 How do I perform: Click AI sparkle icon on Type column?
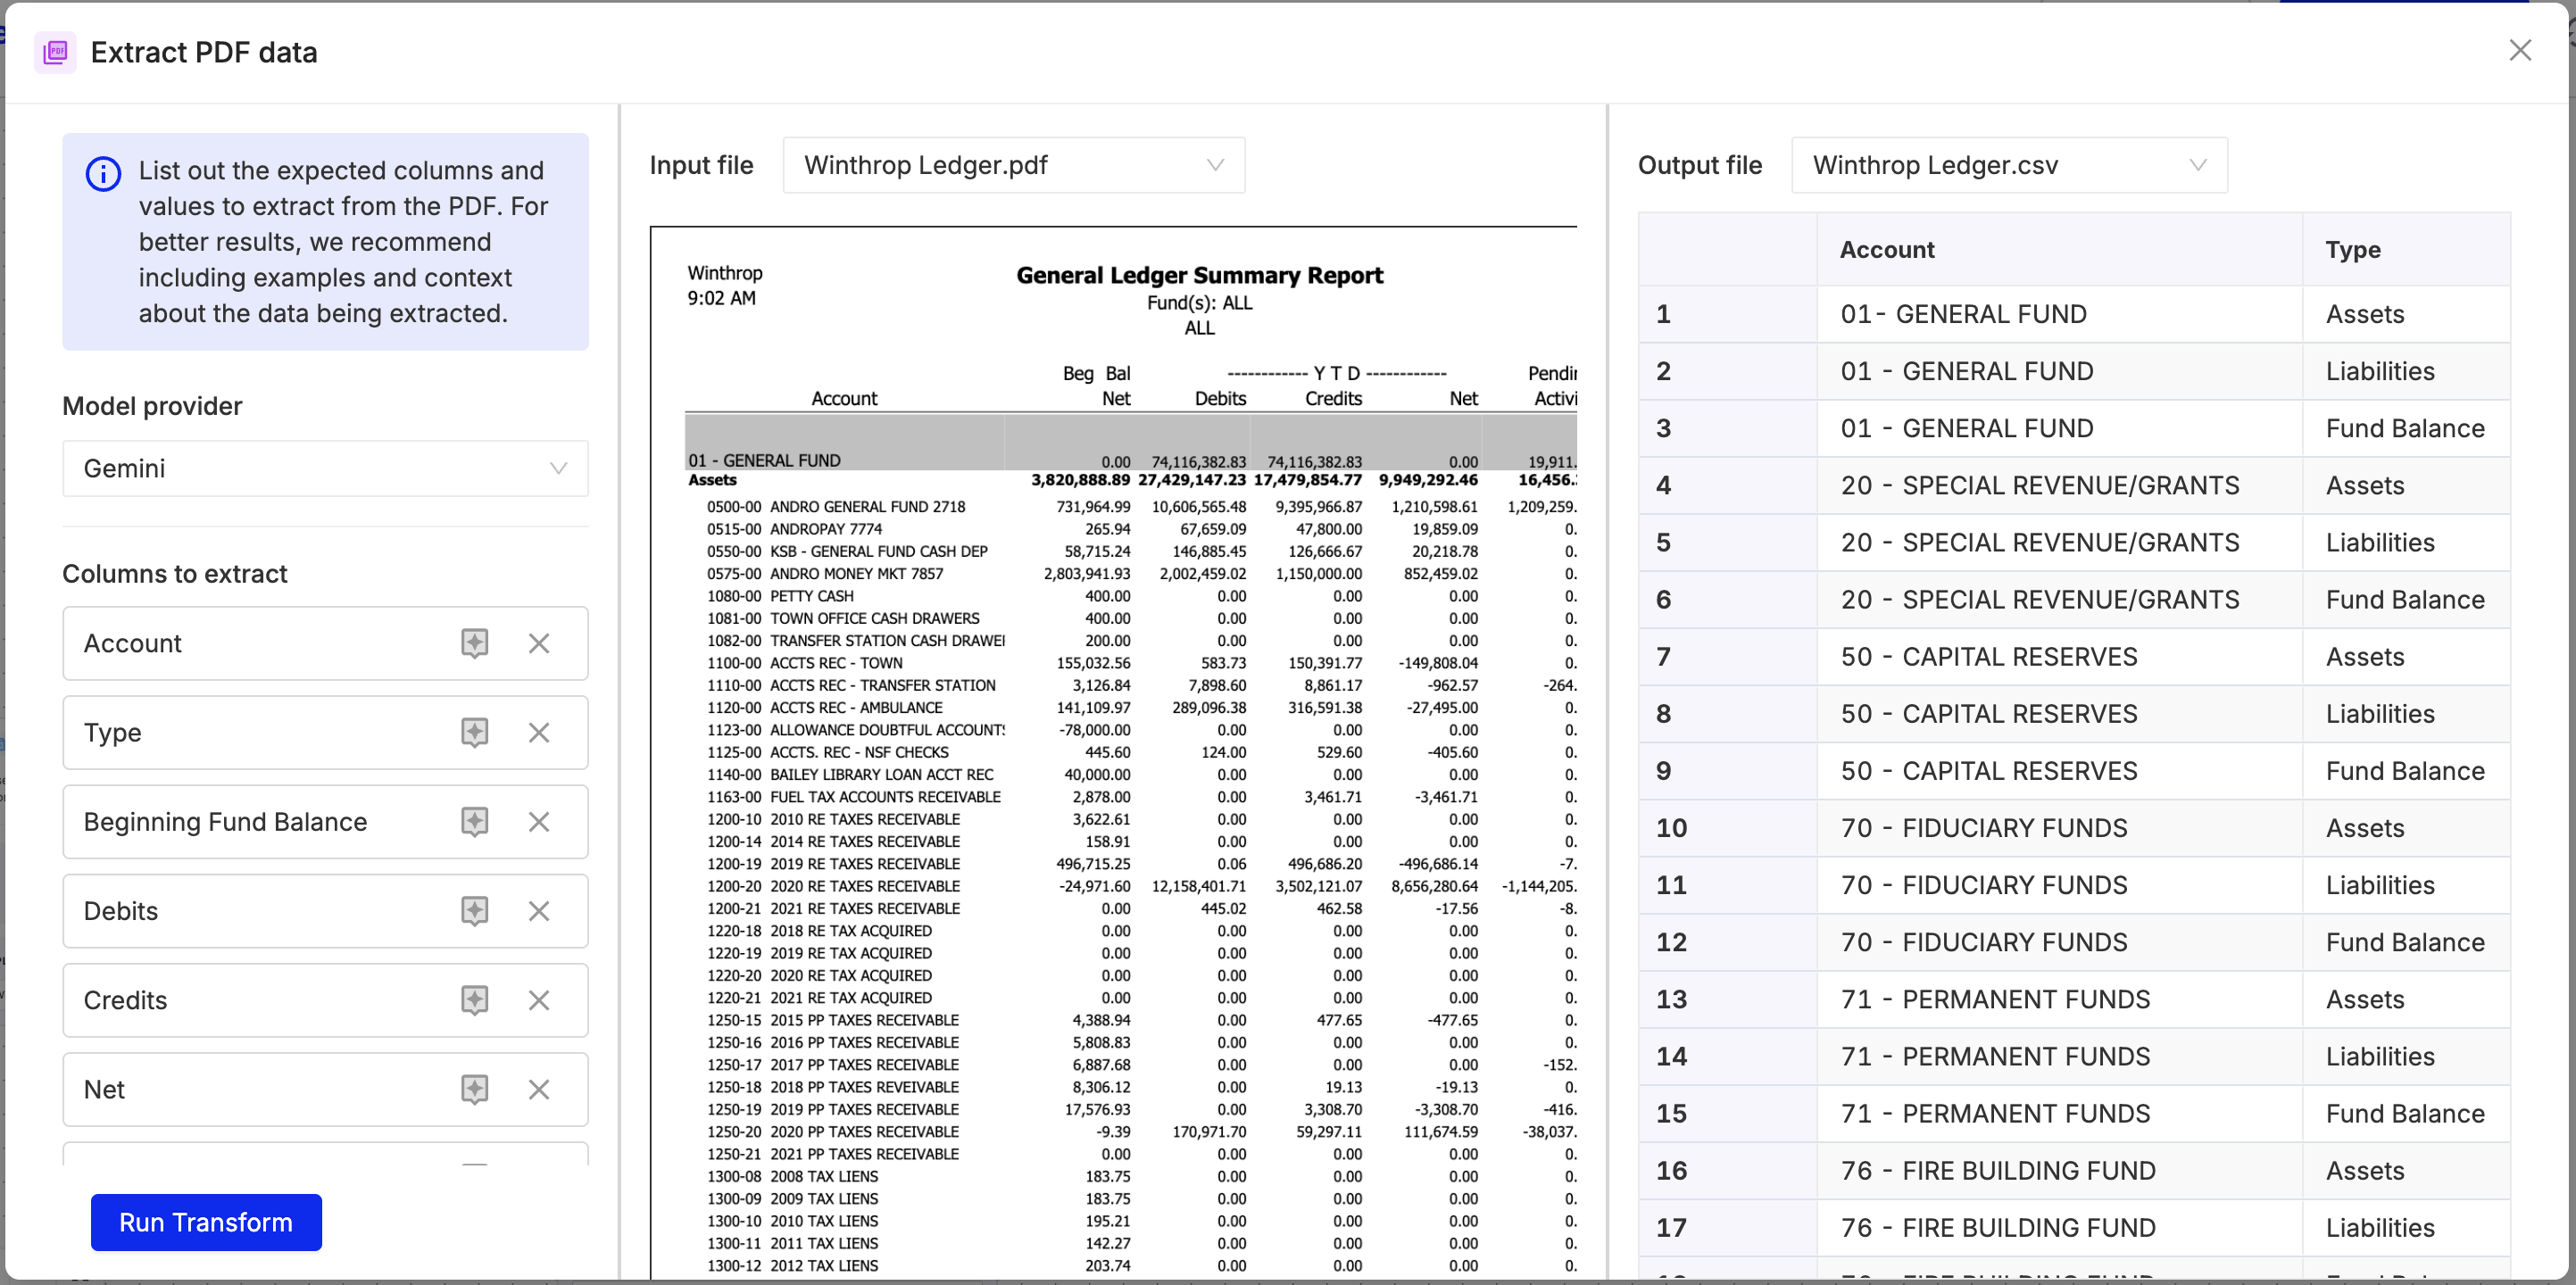coord(474,732)
